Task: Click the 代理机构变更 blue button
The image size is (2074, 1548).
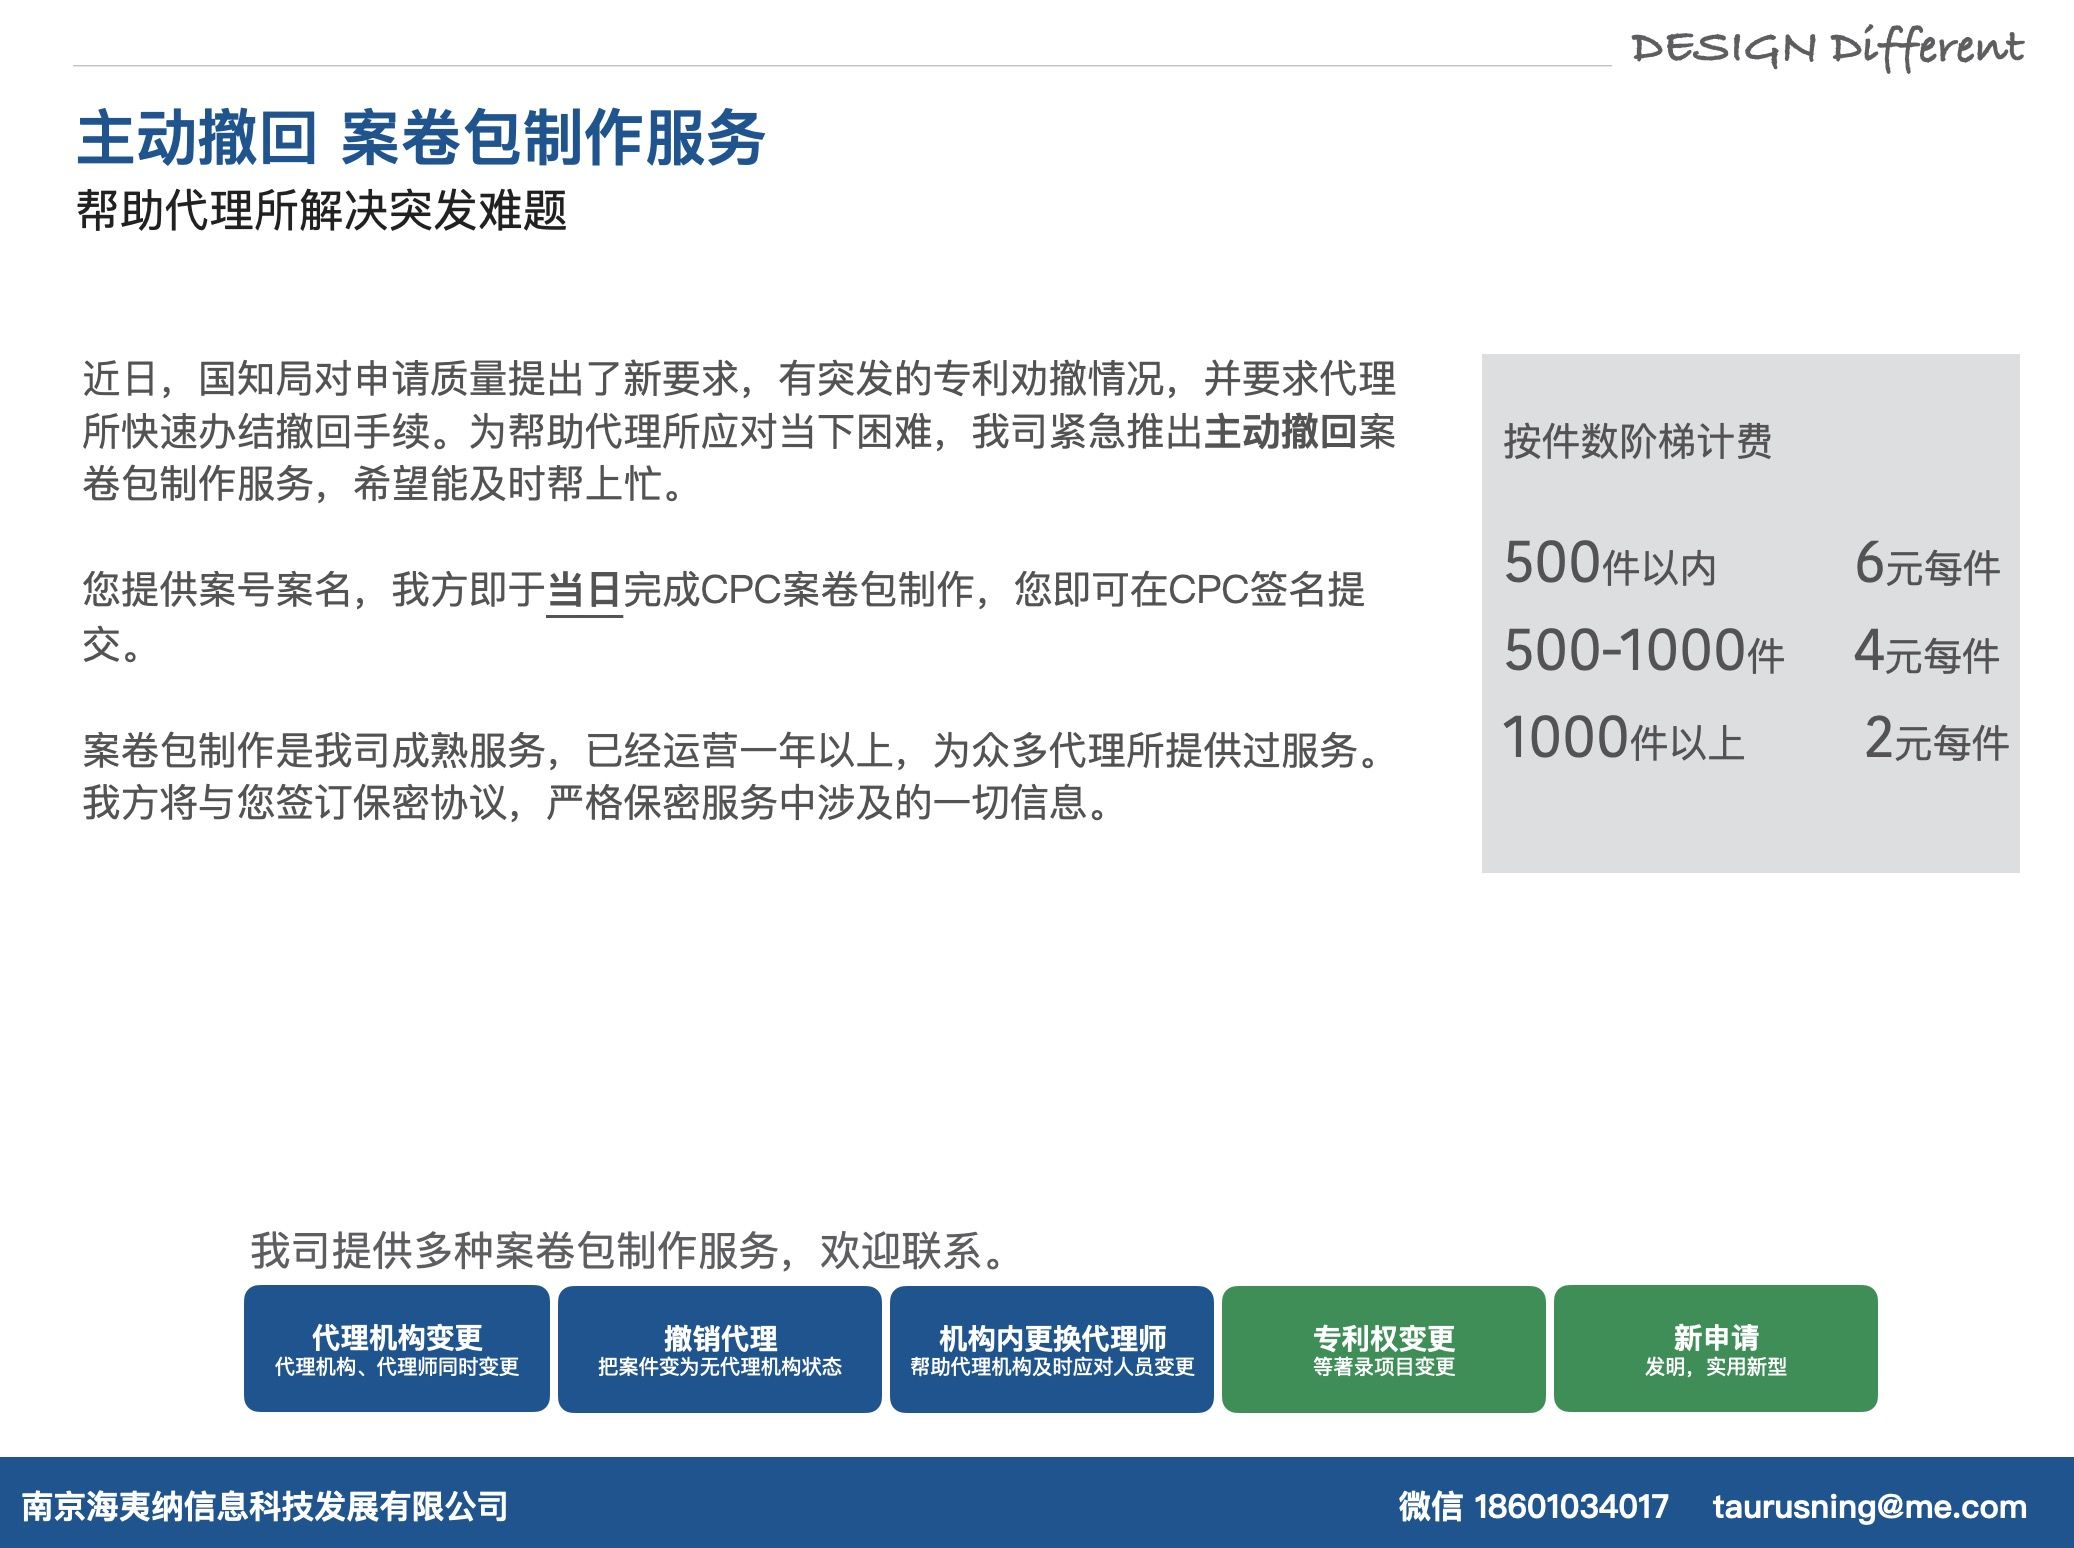Action: tap(396, 1348)
